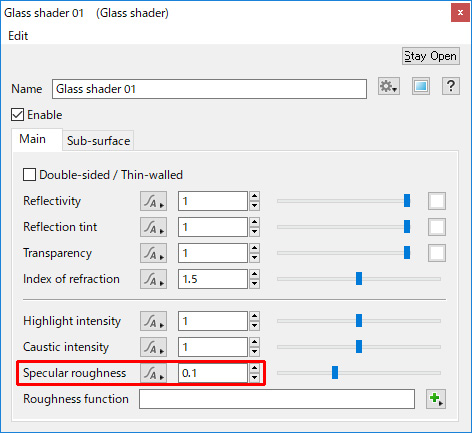Uncheck the Enable checkbox

pyautogui.click(x=17, y=115)
